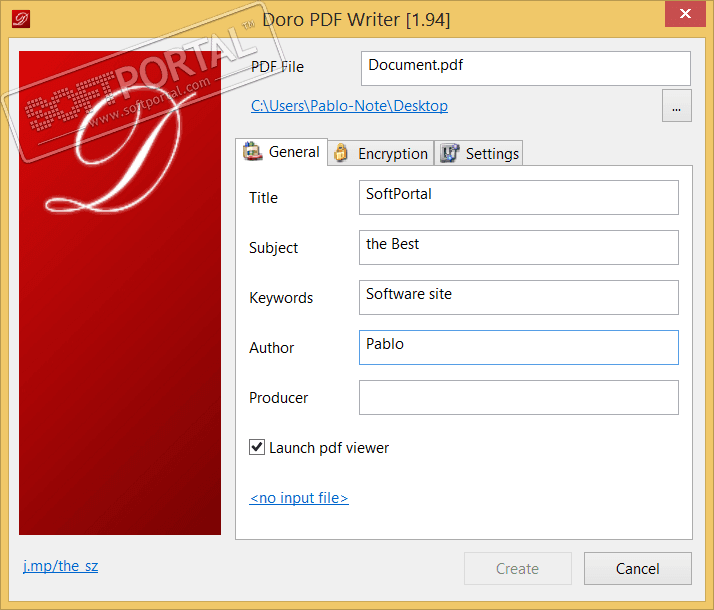Click the General tab's document icon

[x=253, y=151]
